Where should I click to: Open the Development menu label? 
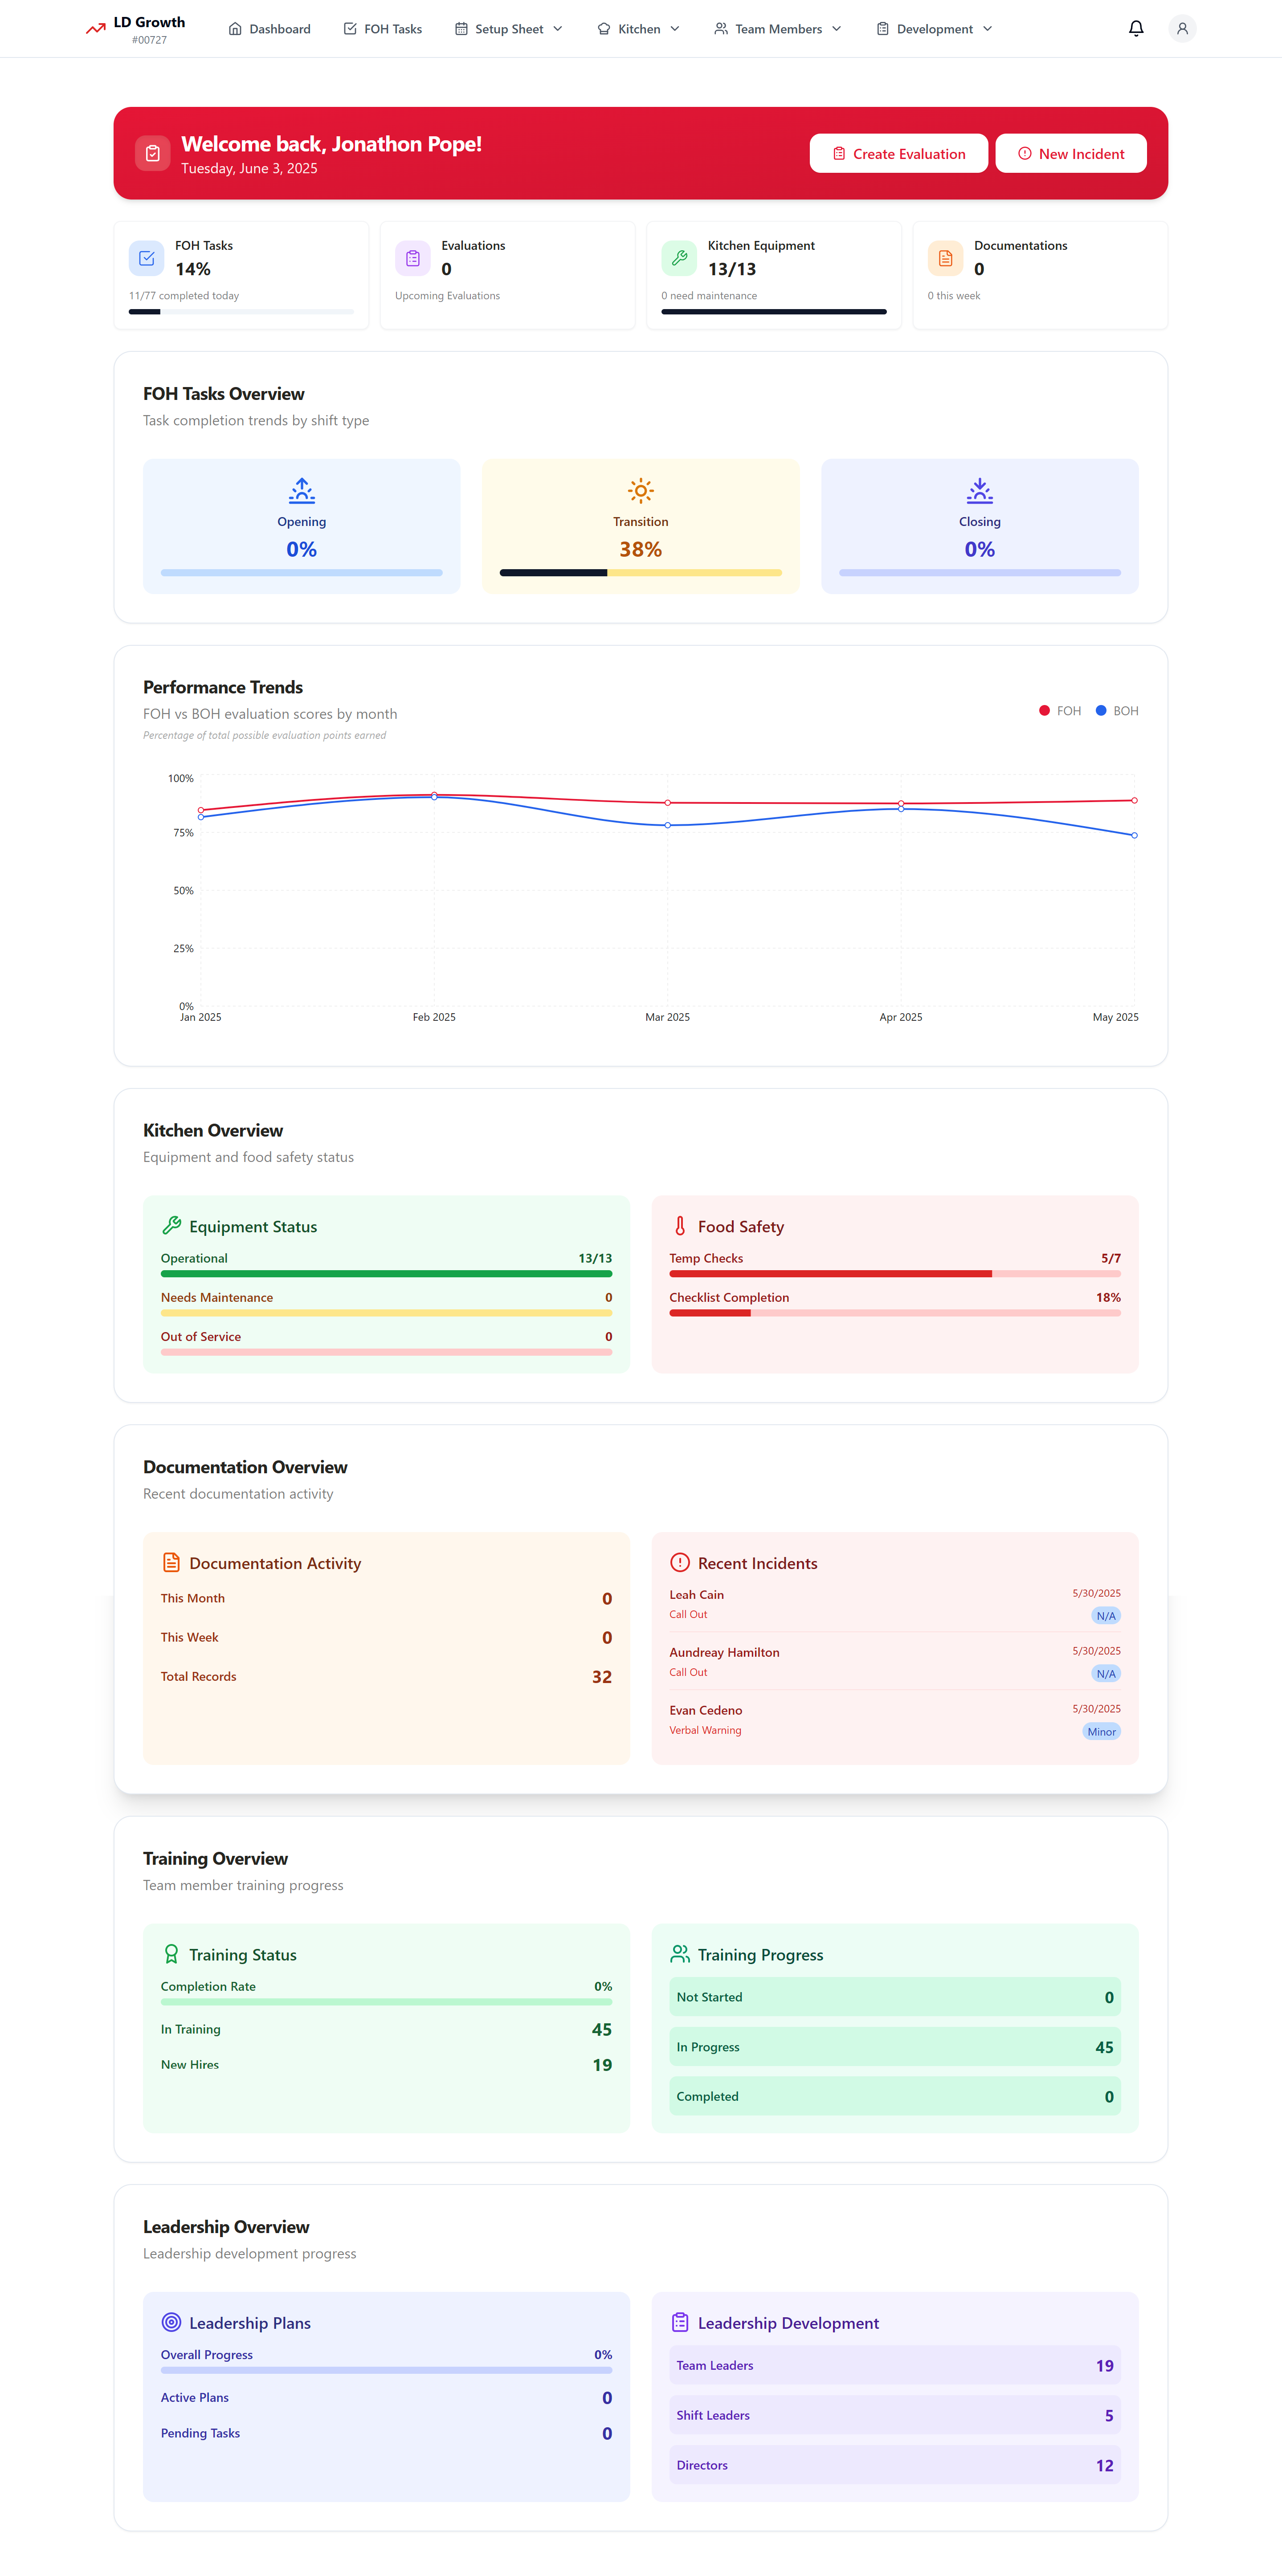tap(935, 29)
